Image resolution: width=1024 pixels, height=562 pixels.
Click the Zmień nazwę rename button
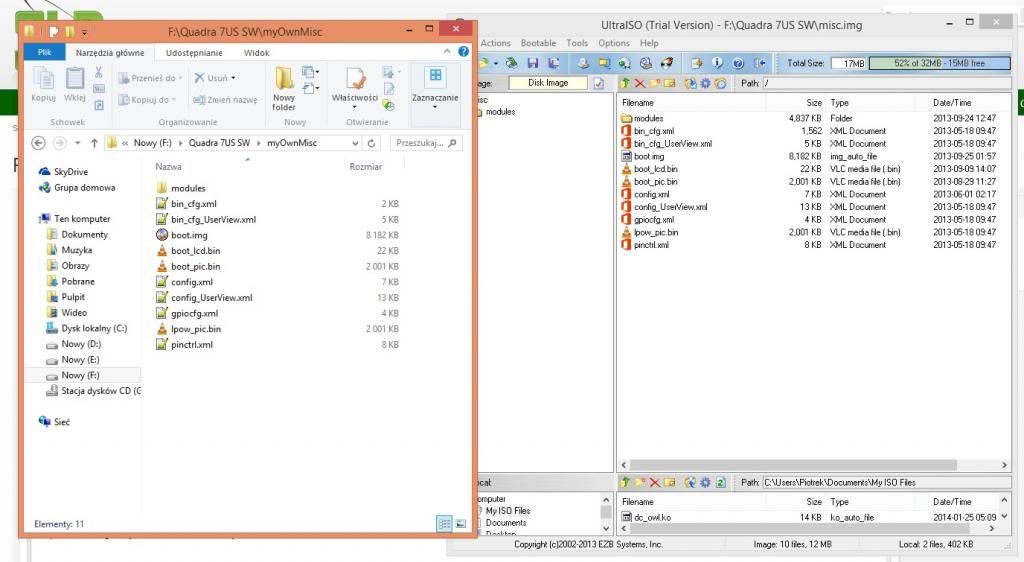coord(225,100)
